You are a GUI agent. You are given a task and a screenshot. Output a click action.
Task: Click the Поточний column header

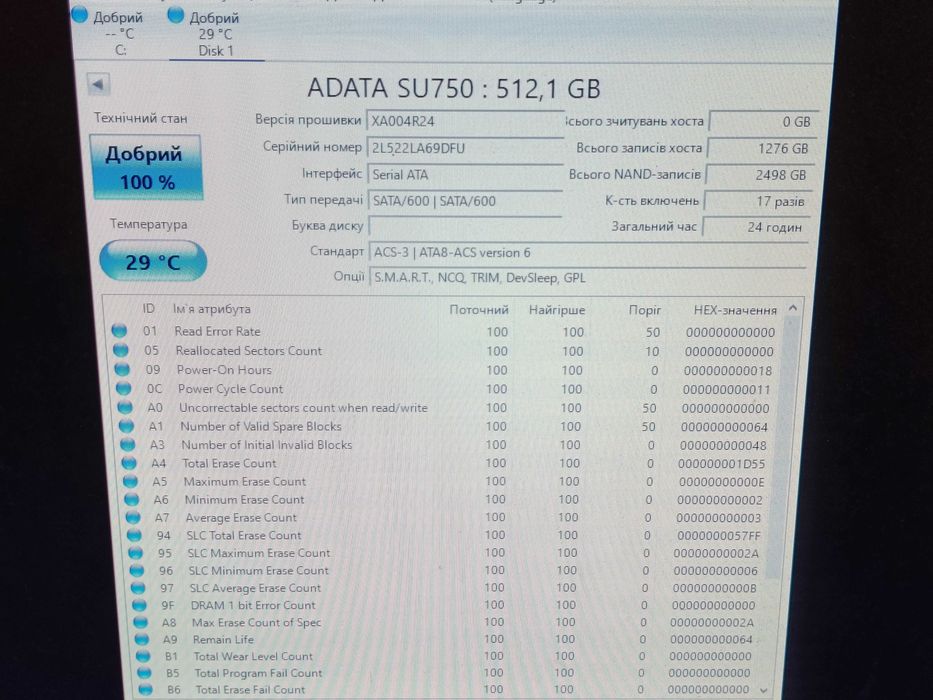(478, 310)
